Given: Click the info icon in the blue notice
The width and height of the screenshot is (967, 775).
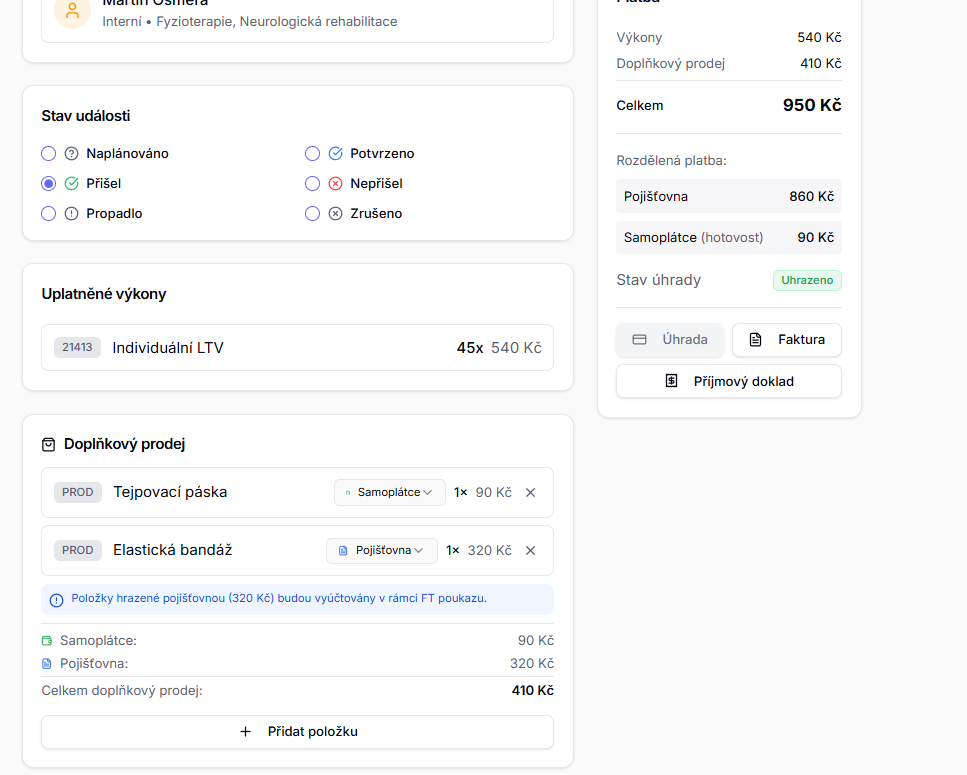Looking at the screenshot, I should 57,600.
